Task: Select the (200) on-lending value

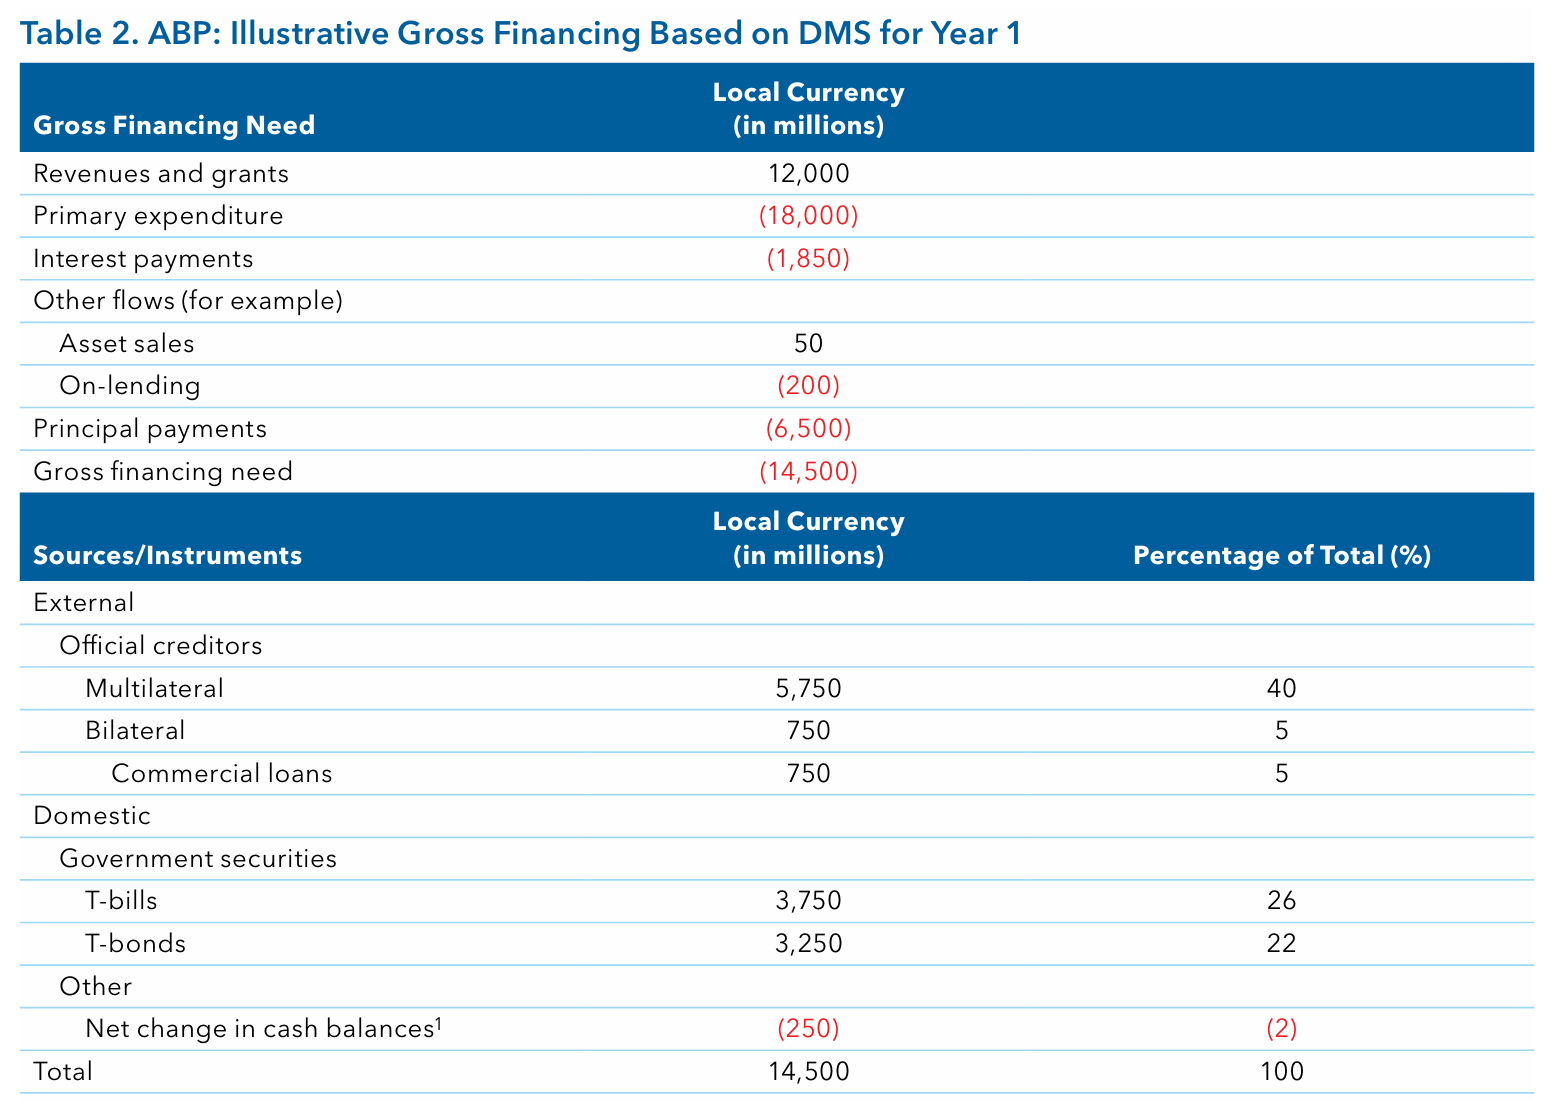Action: pos(808,386)
